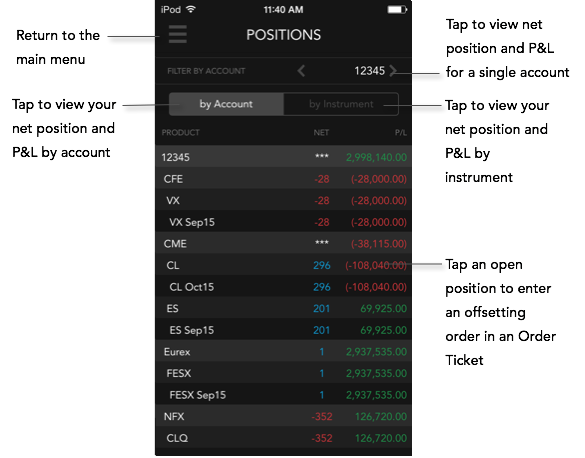Tap the P/L column header

[x=401, y=132]
